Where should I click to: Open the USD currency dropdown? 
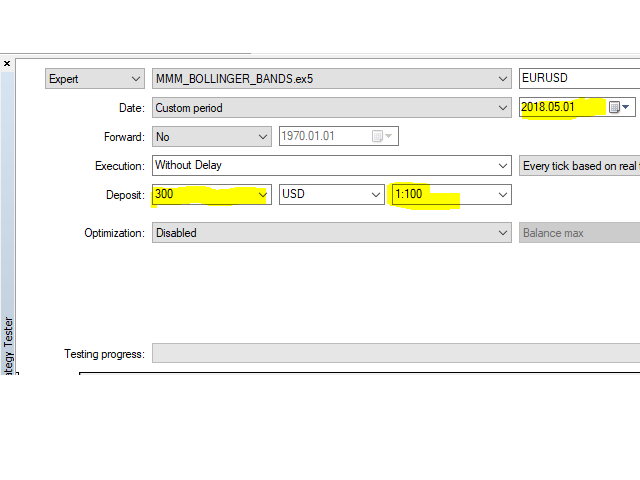[332, 194]
